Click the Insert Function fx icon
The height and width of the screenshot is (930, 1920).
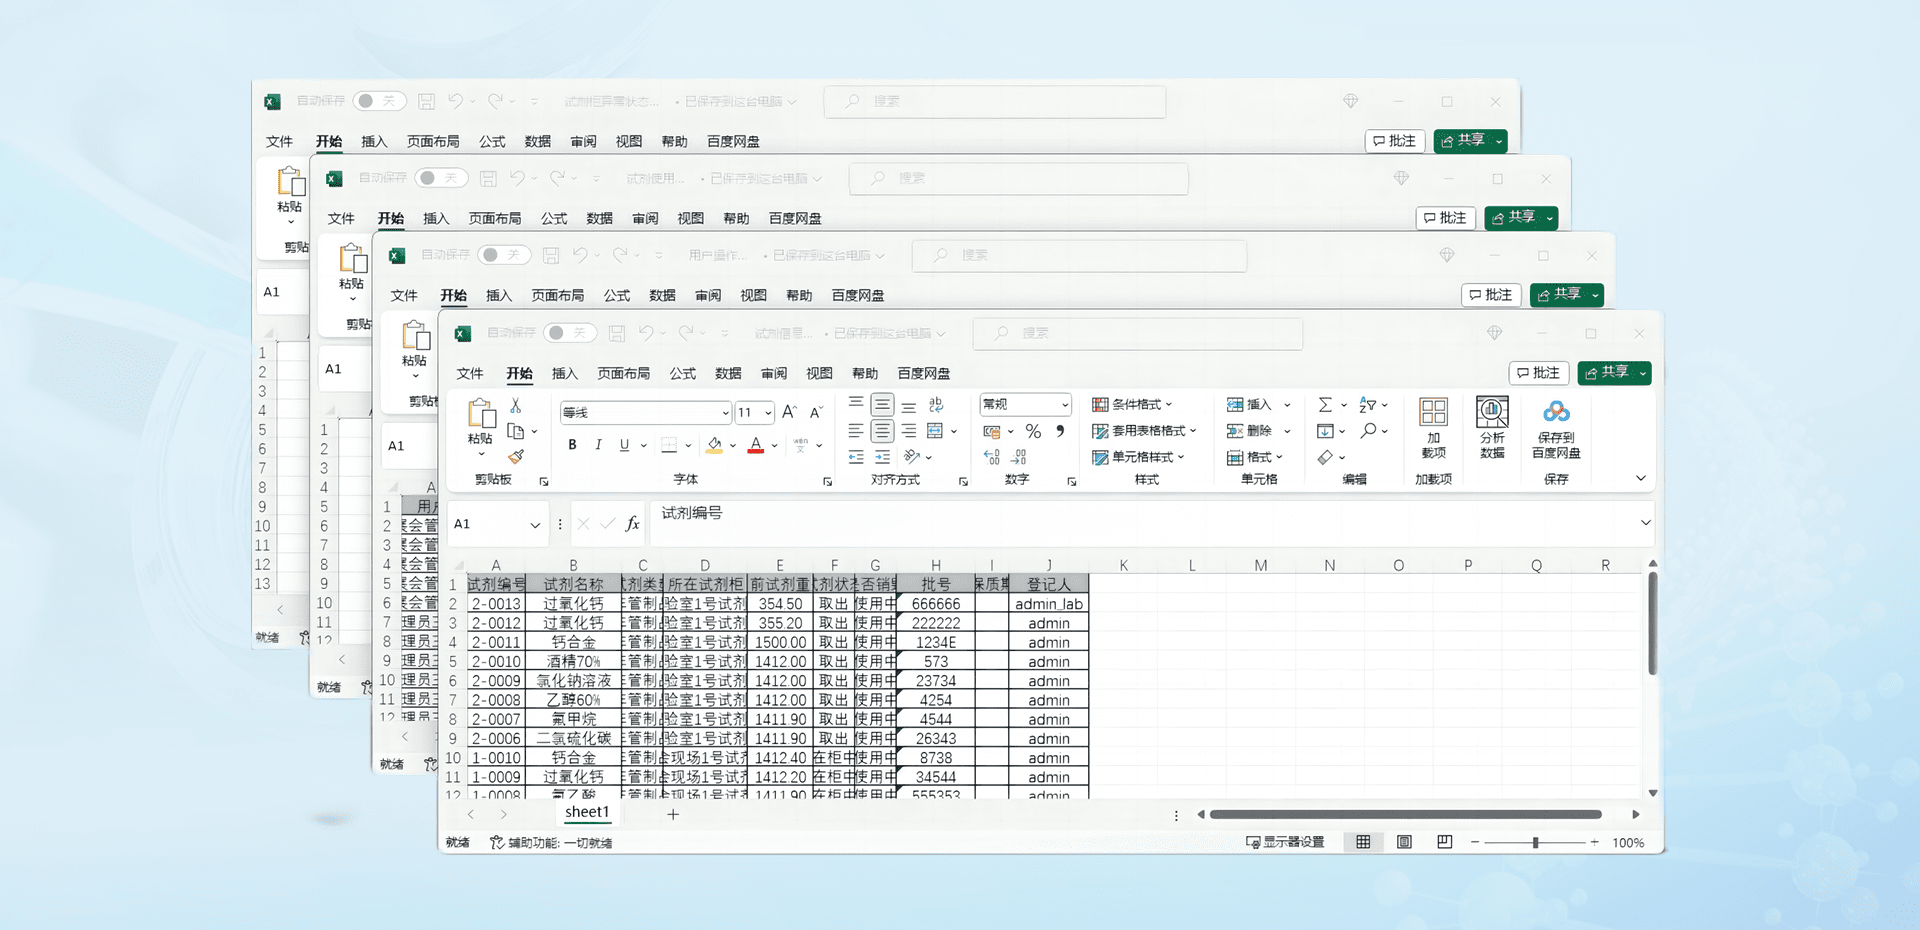coord(632,523)
